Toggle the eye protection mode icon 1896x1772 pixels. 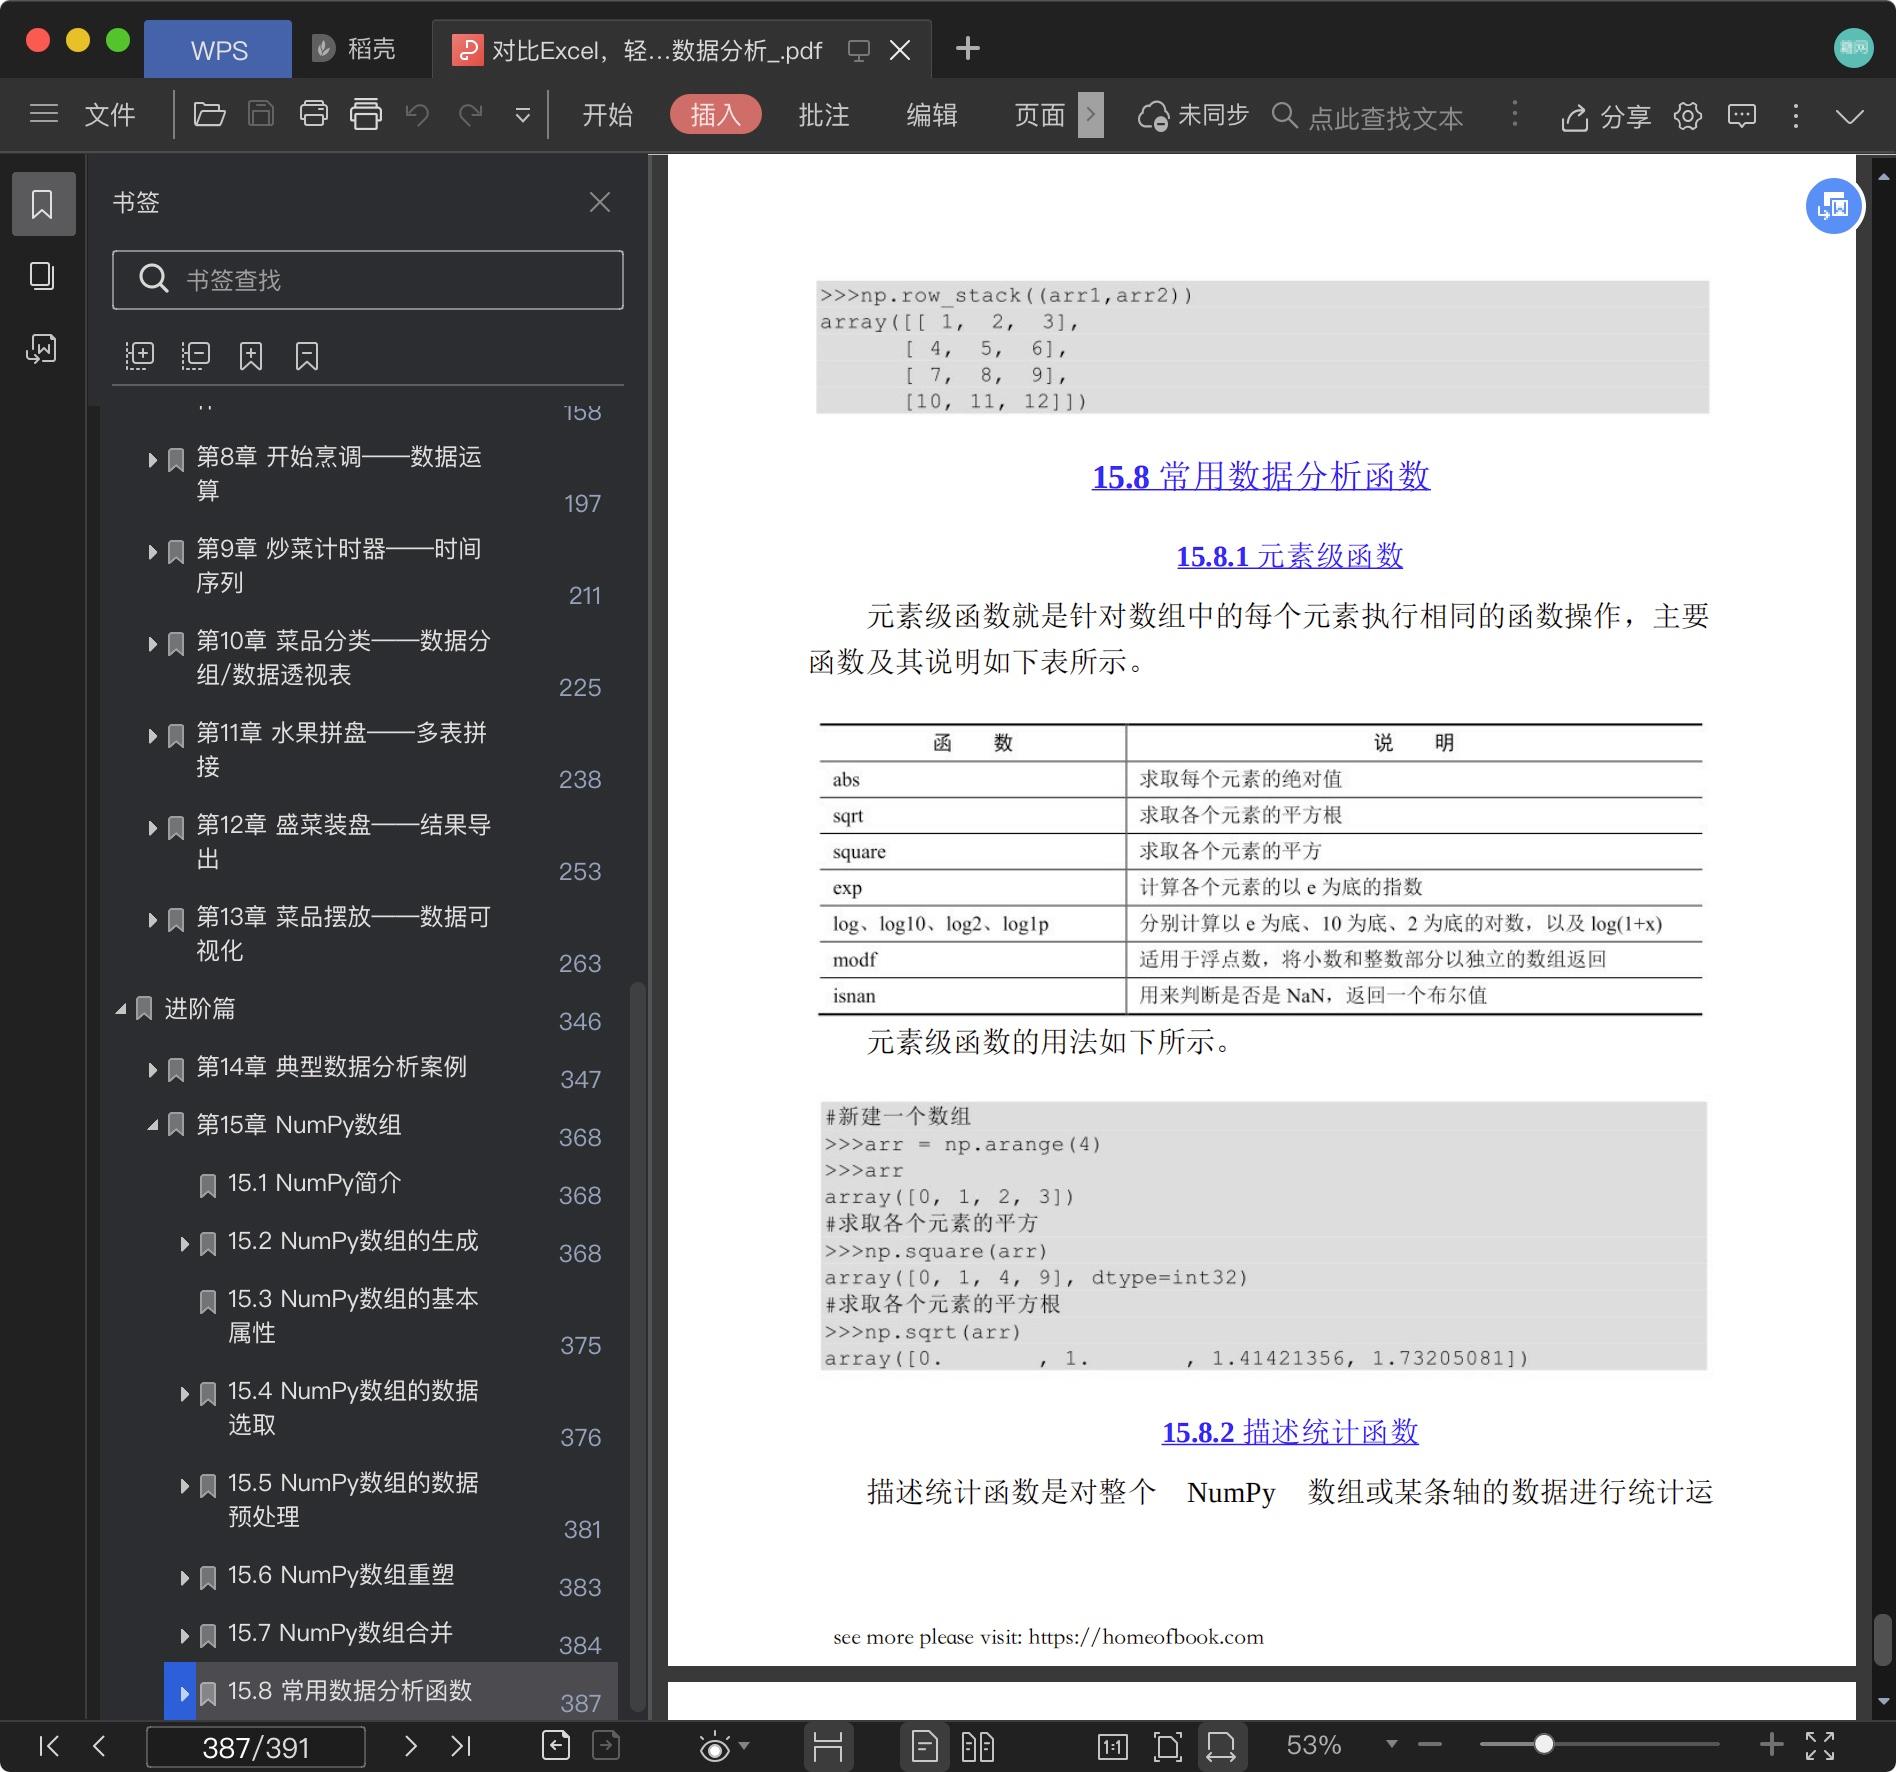(715, 1747)
